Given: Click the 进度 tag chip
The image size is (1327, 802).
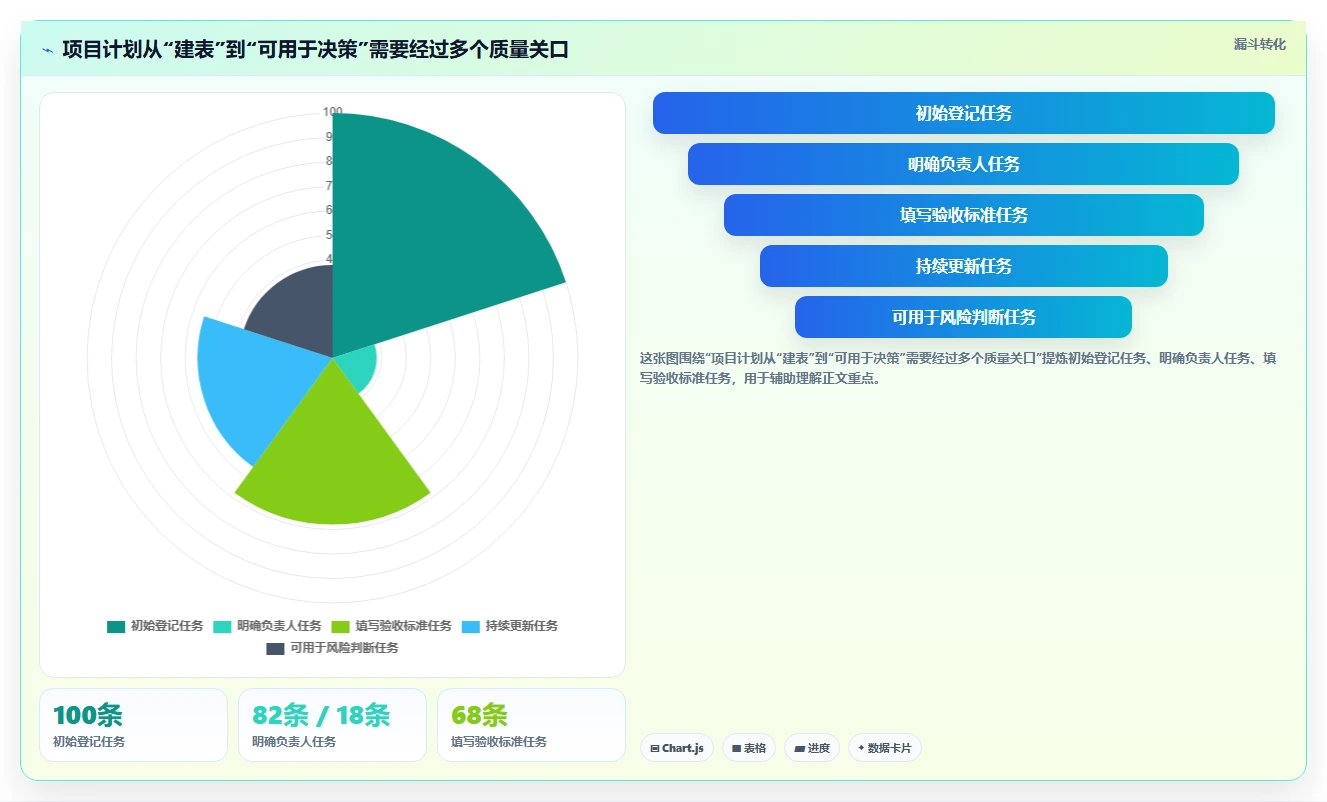Looking at the screenshot, I should pos(812,748).
